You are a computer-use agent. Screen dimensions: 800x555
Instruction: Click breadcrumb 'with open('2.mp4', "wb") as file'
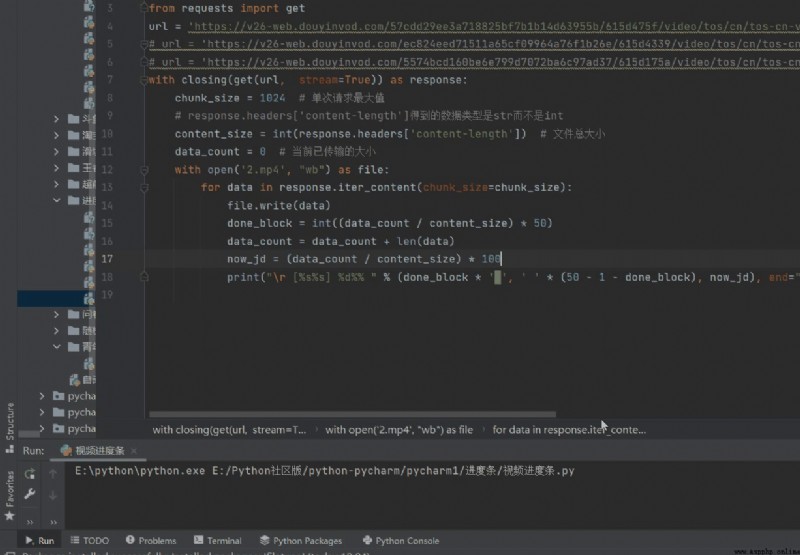(x=399, y=430)
